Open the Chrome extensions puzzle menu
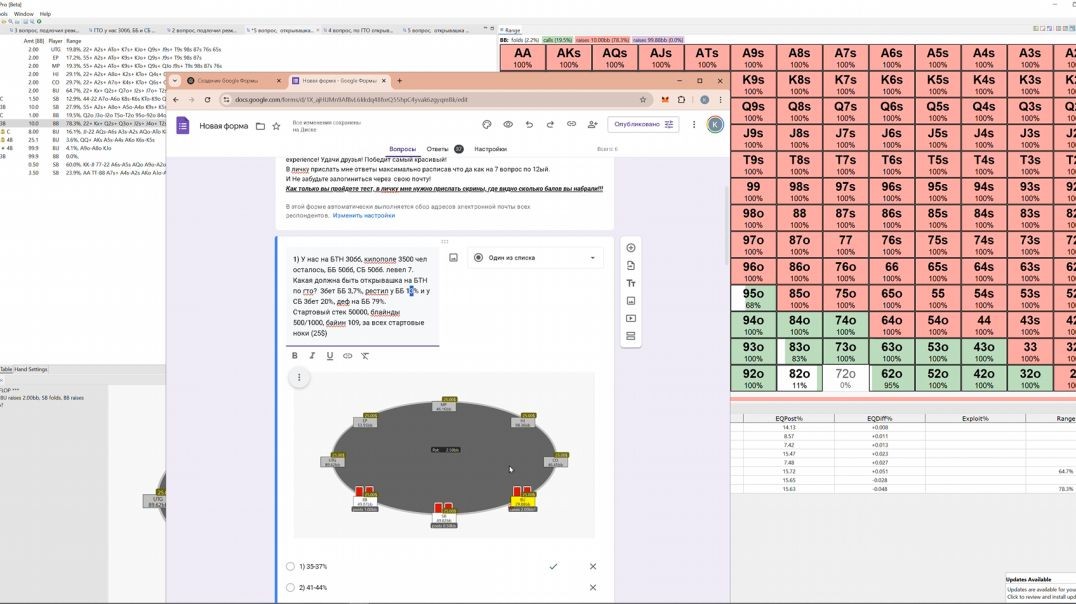This screenshot has width=1076, height=604. tap(681, 100)
